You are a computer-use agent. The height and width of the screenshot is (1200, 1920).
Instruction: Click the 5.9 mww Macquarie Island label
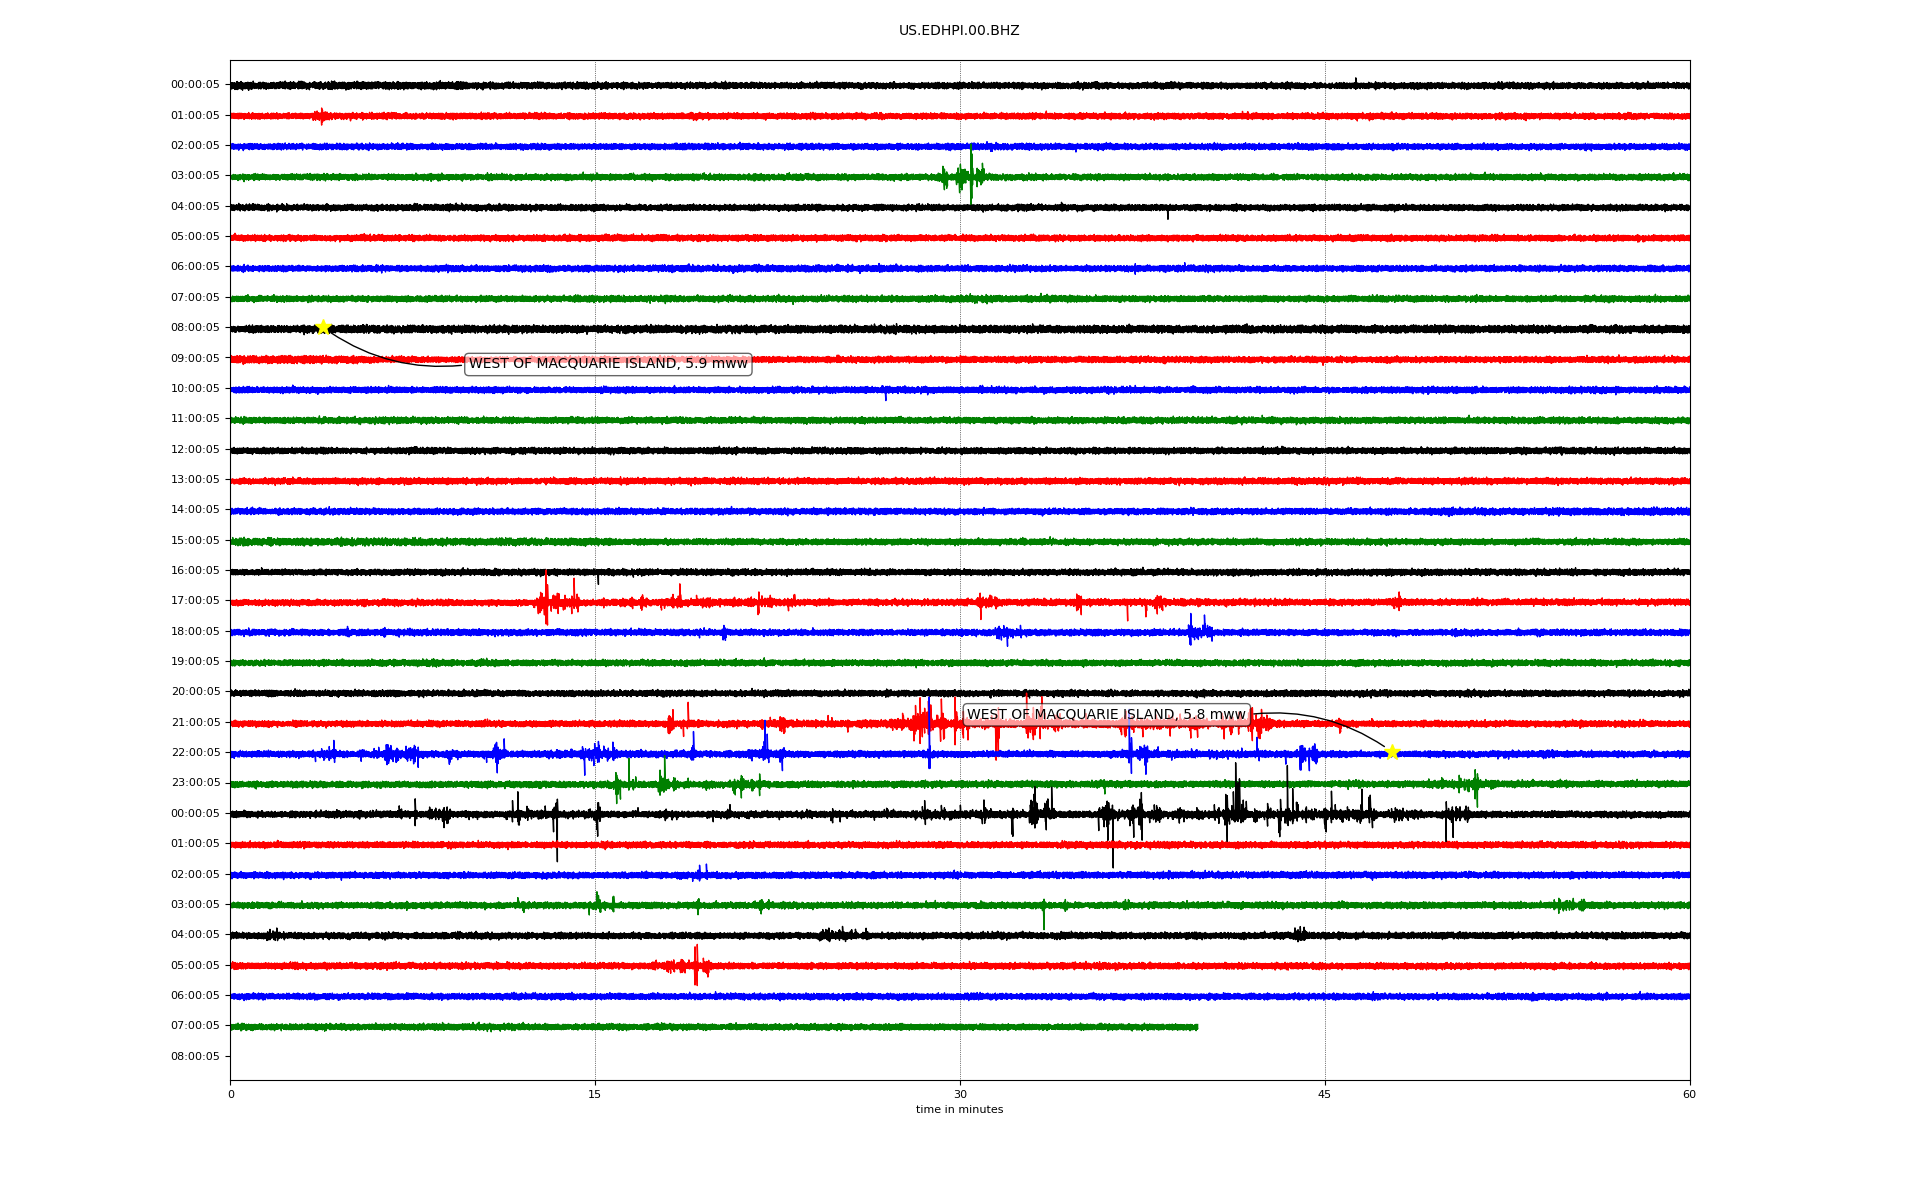point(608,364)
